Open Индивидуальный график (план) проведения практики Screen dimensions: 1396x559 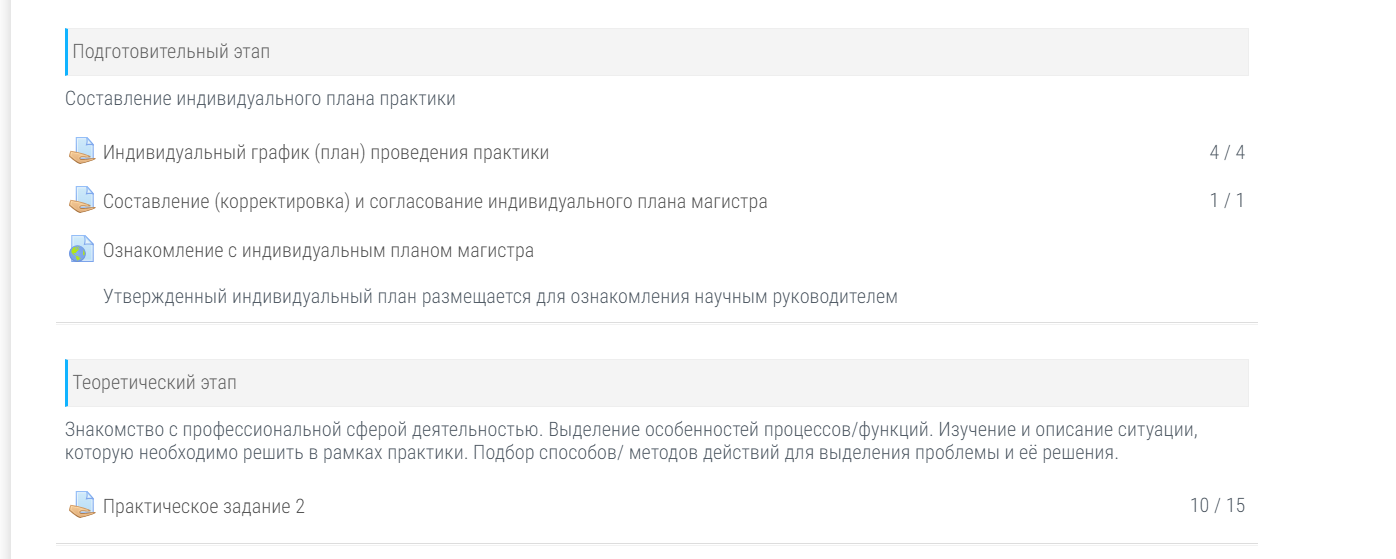coord(326,153)
